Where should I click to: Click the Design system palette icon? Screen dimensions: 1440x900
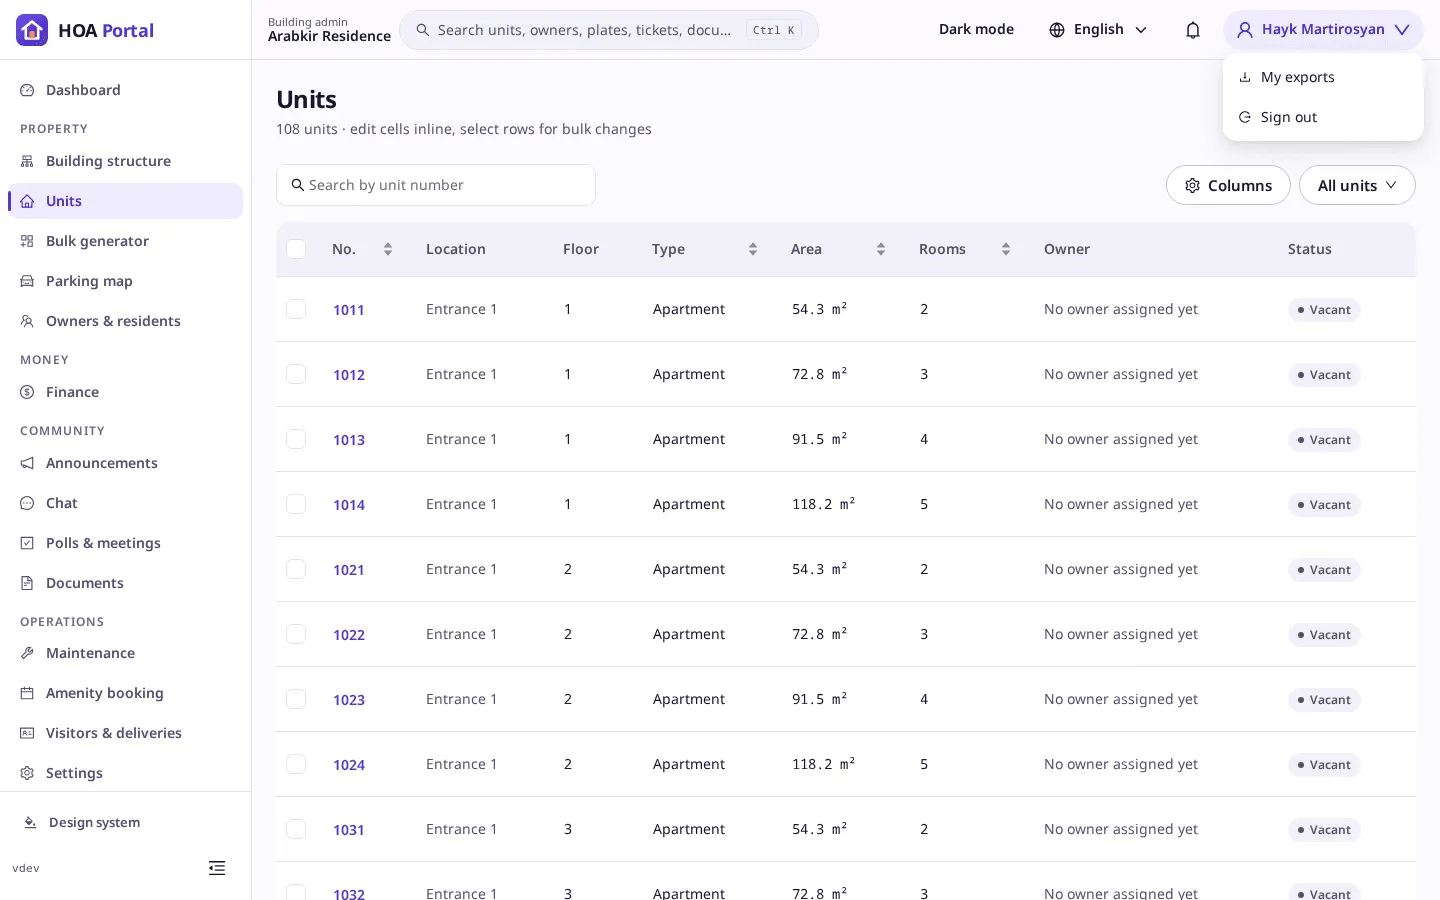(x=30, y=823)
